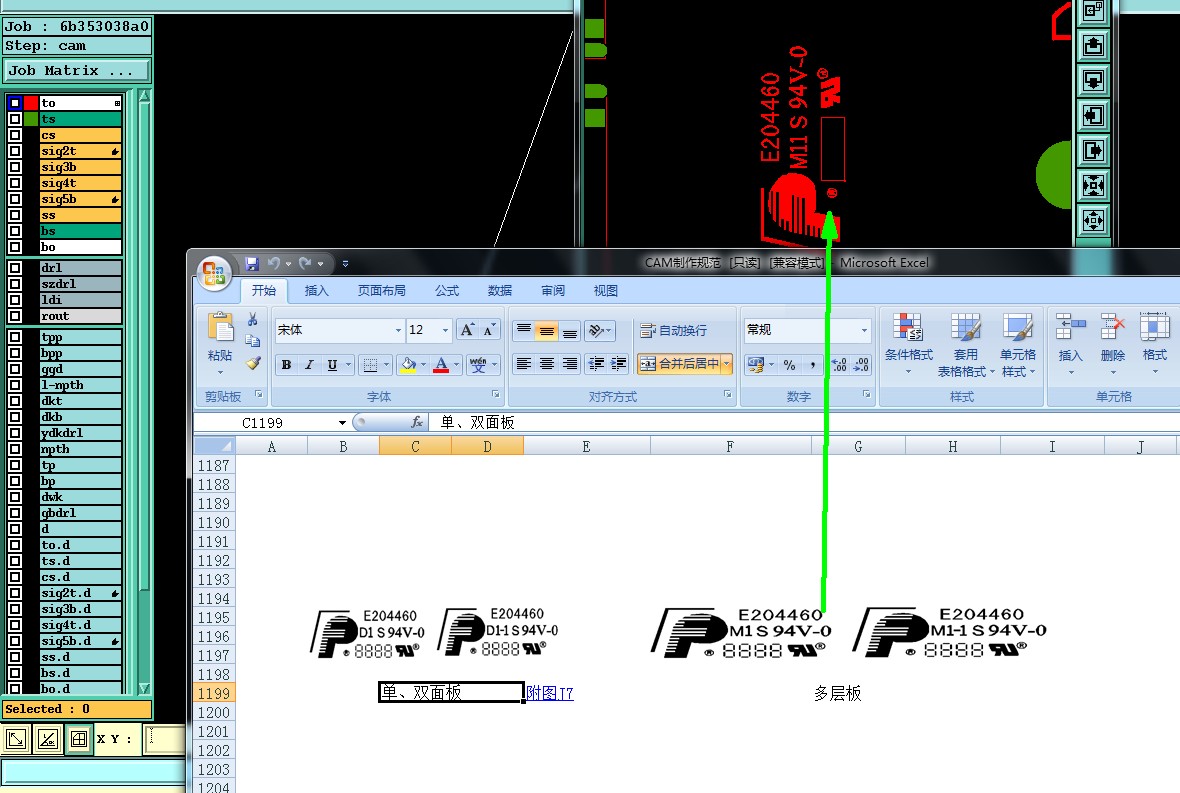Viewport: 1180px width, 793px height.
Task: Switch to 数据 ribbon tab
Action: [500, 290]
